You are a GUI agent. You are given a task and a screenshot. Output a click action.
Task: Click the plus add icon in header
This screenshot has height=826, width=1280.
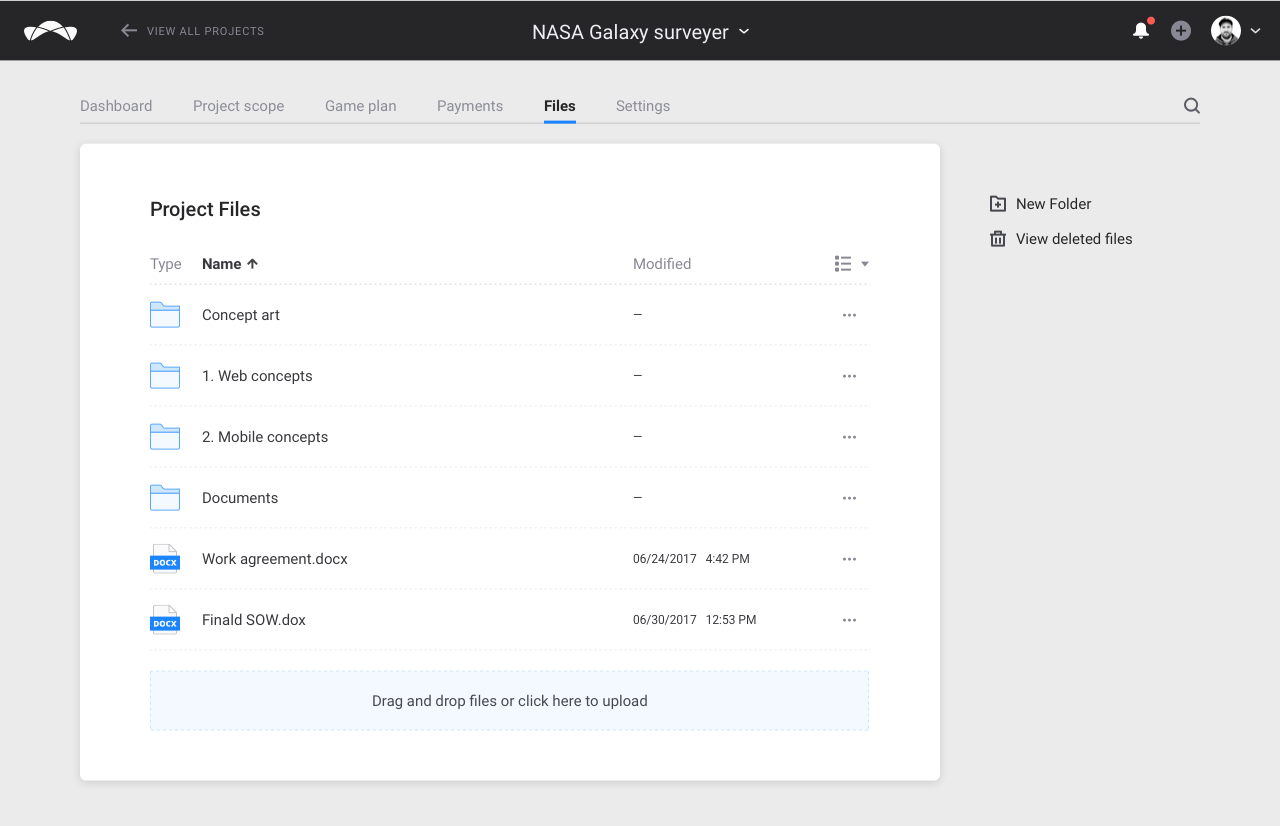pos(1181,31)
